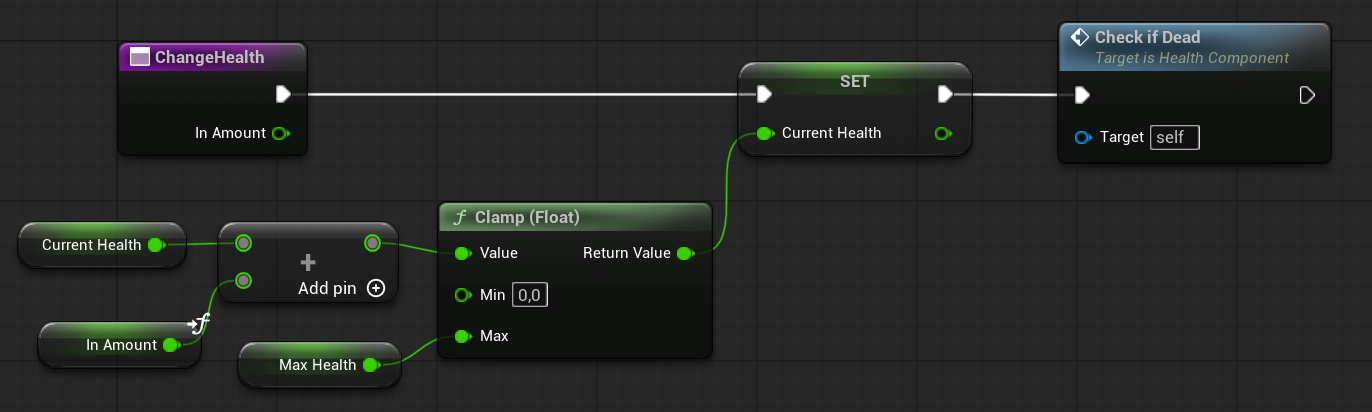1372x412 pixels.
Task: Click the ChangeHealth node execution output pin
Action: 283,94
